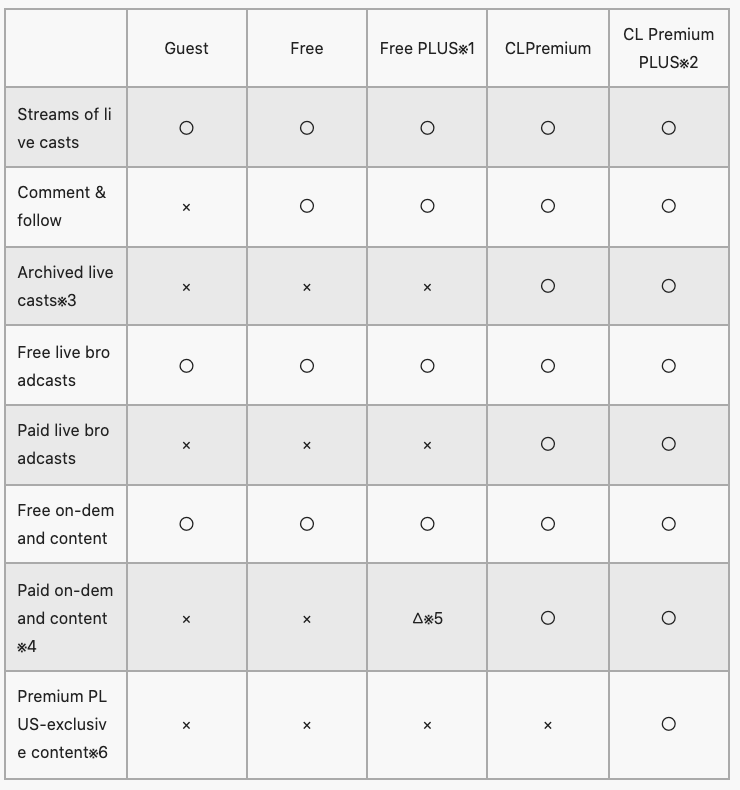Click the CL Premium PLUS※2 column header
This screenshot has height=790, width=740.
point(668,48)
